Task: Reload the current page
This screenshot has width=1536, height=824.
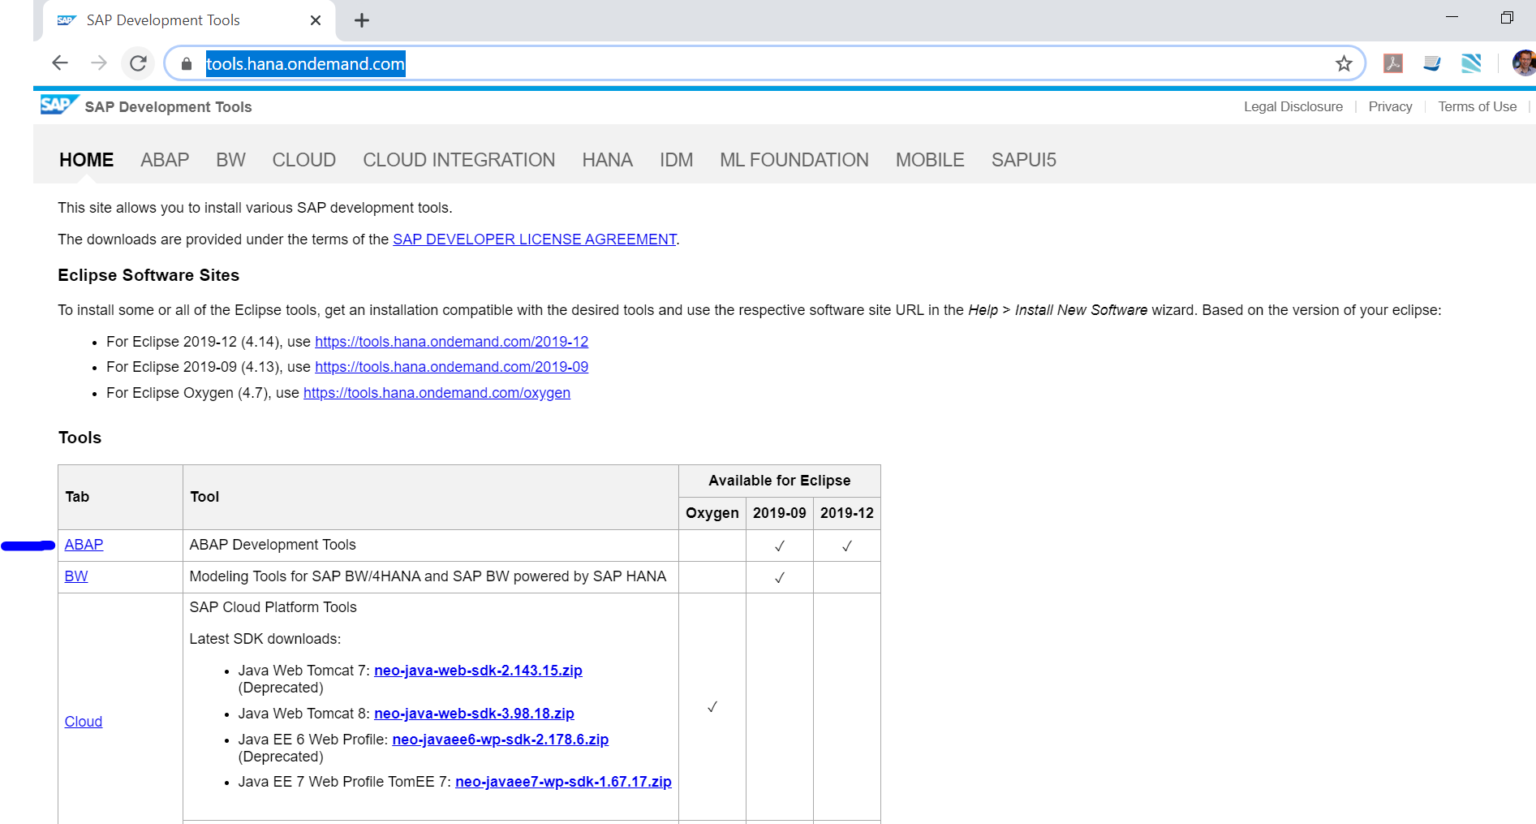Action: point(137,62)
